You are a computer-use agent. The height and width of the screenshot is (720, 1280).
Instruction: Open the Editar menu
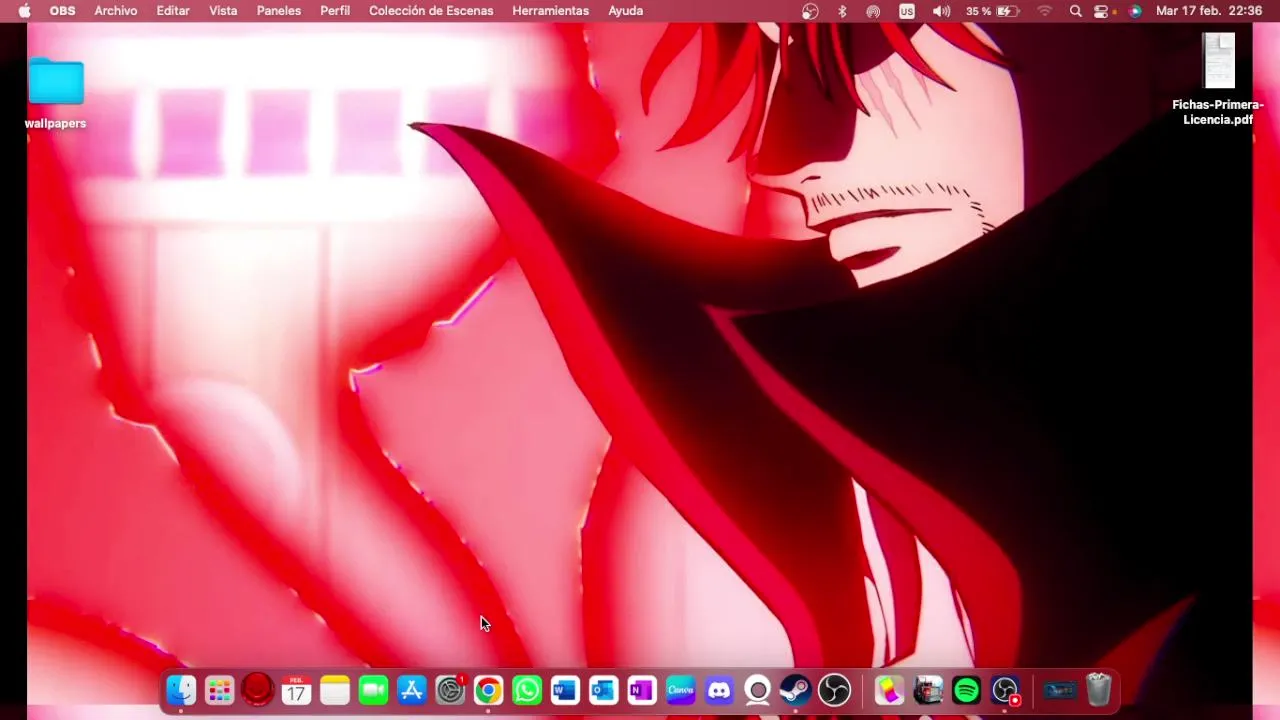click(x=173, y=11)
